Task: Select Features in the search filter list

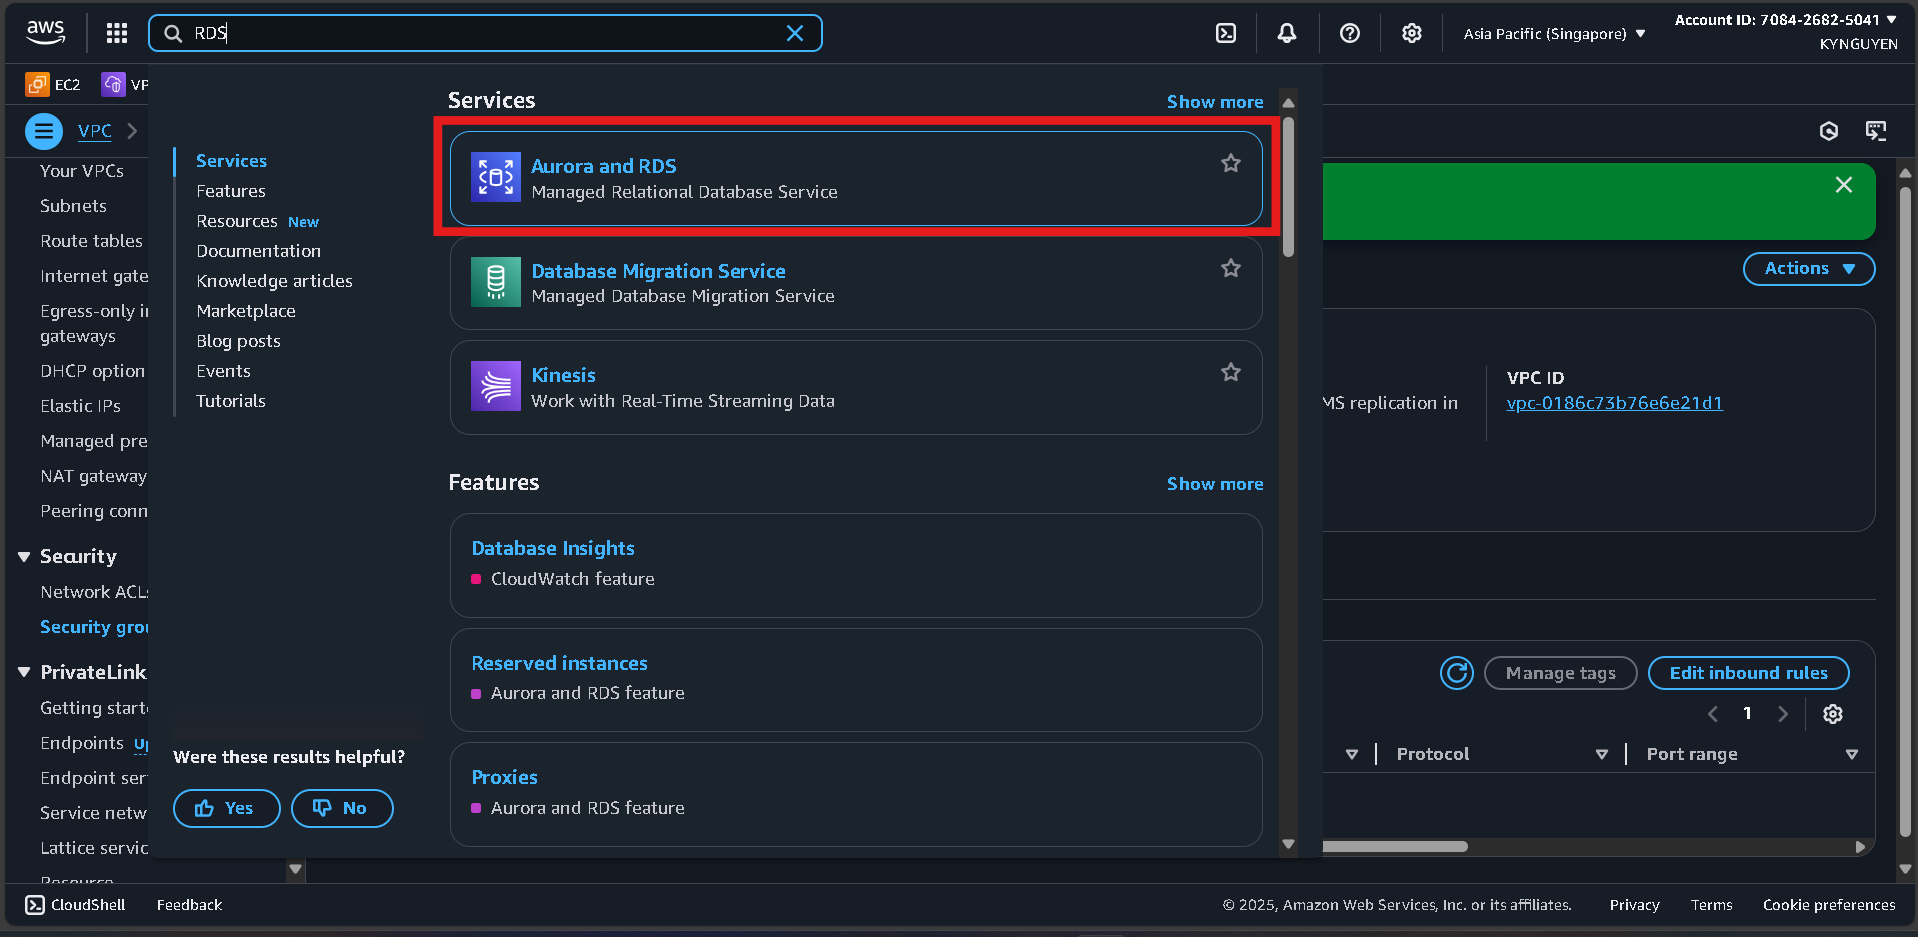Action: tap(231, 191)
